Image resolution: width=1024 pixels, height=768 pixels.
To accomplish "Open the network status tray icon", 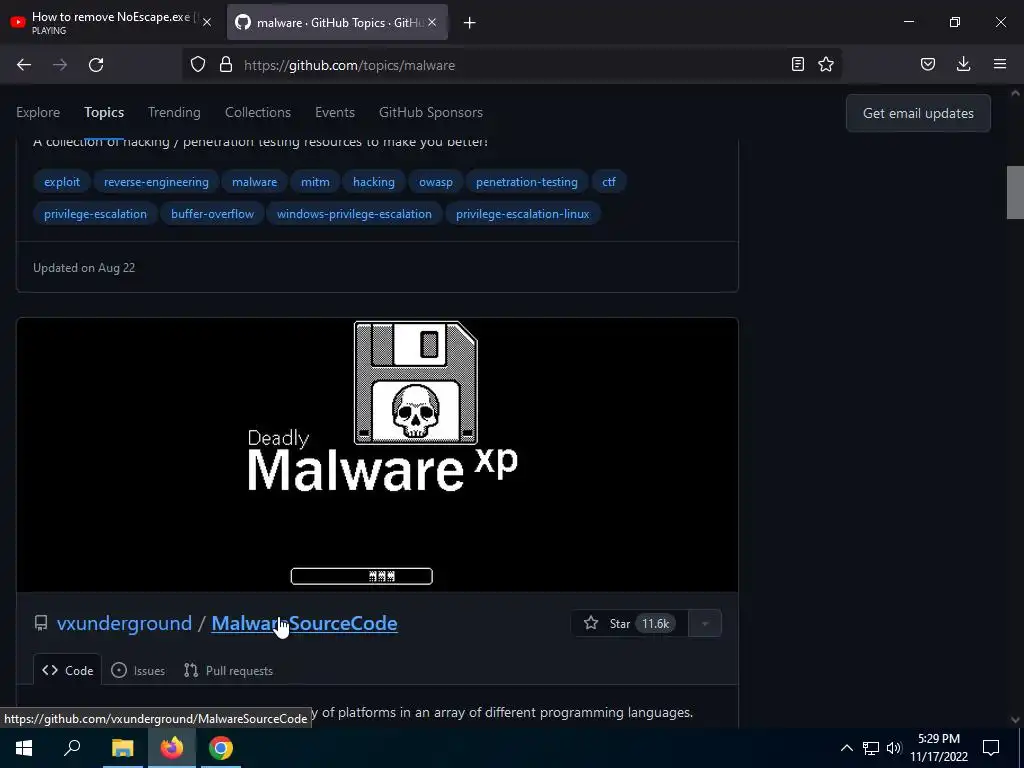I will pyautogui.click(x=871, y=748).
